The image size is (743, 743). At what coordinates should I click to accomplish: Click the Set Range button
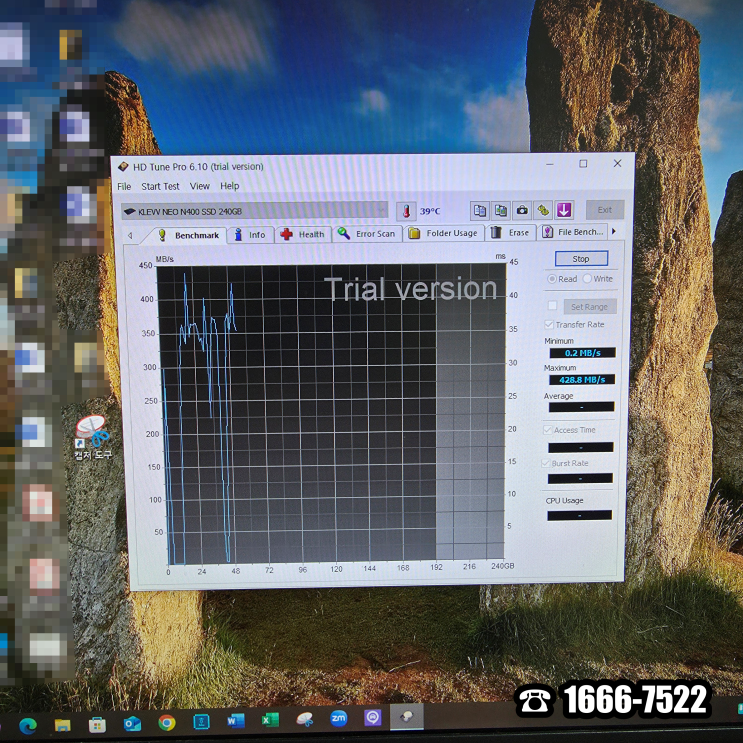coord(590,307)
